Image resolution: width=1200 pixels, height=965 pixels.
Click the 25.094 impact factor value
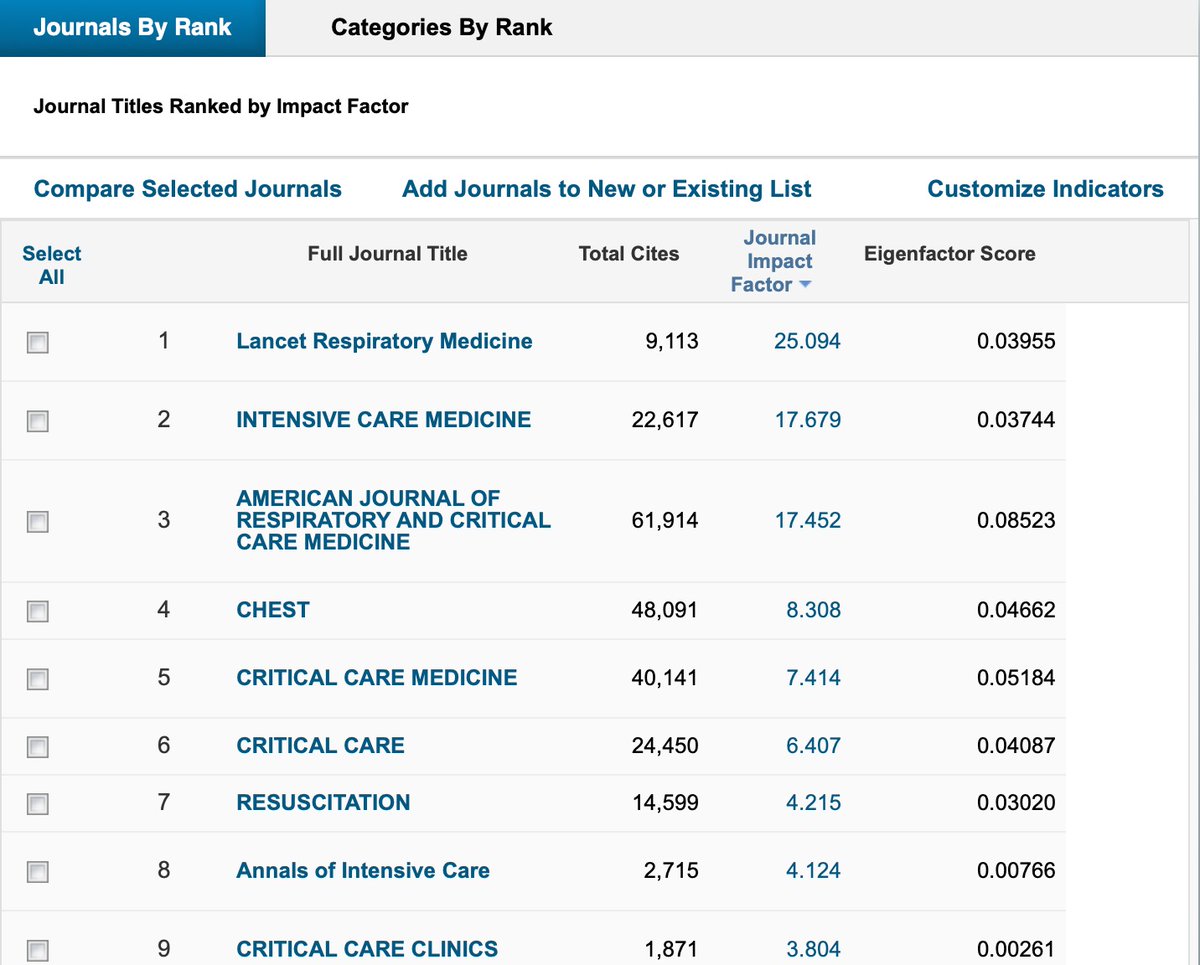pos(808,341)
